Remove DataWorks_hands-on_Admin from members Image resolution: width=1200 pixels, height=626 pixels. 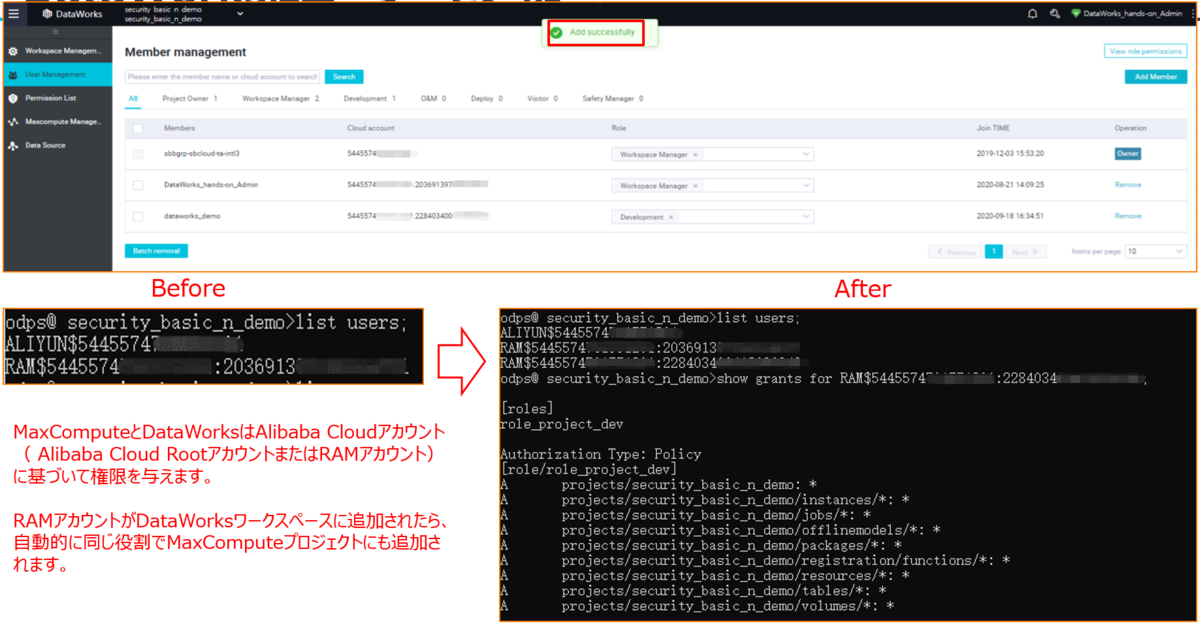[1128, 185]
